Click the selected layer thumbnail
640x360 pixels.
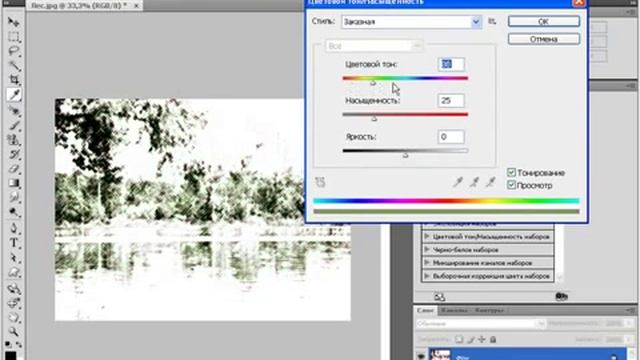coord(440,355)
